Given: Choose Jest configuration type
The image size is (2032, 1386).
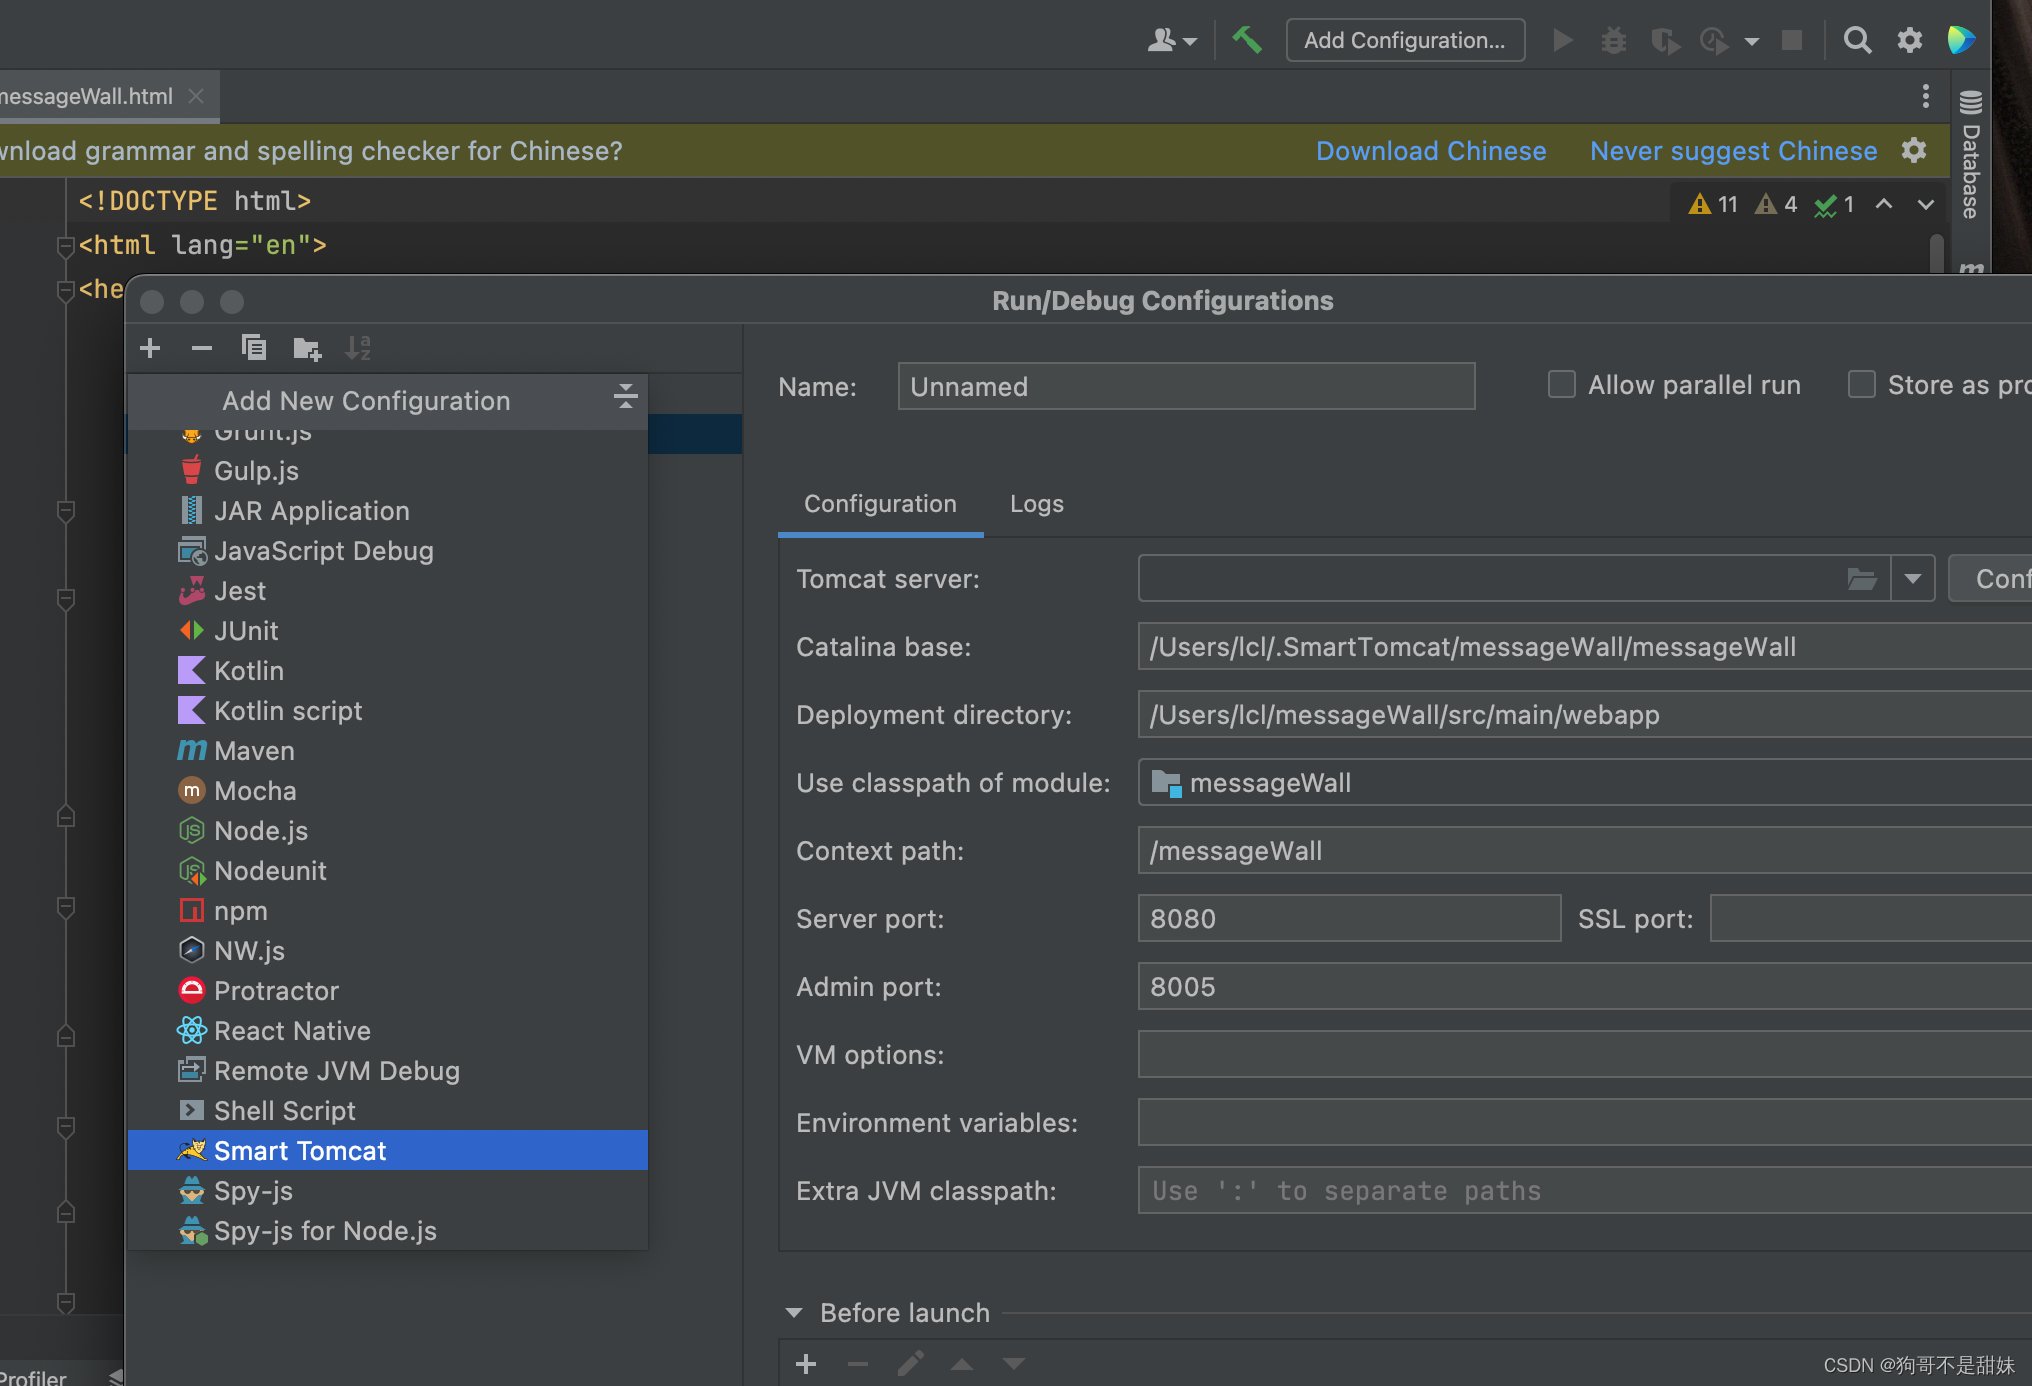Looking at the screenshot, I should click(x=388, y=591).
